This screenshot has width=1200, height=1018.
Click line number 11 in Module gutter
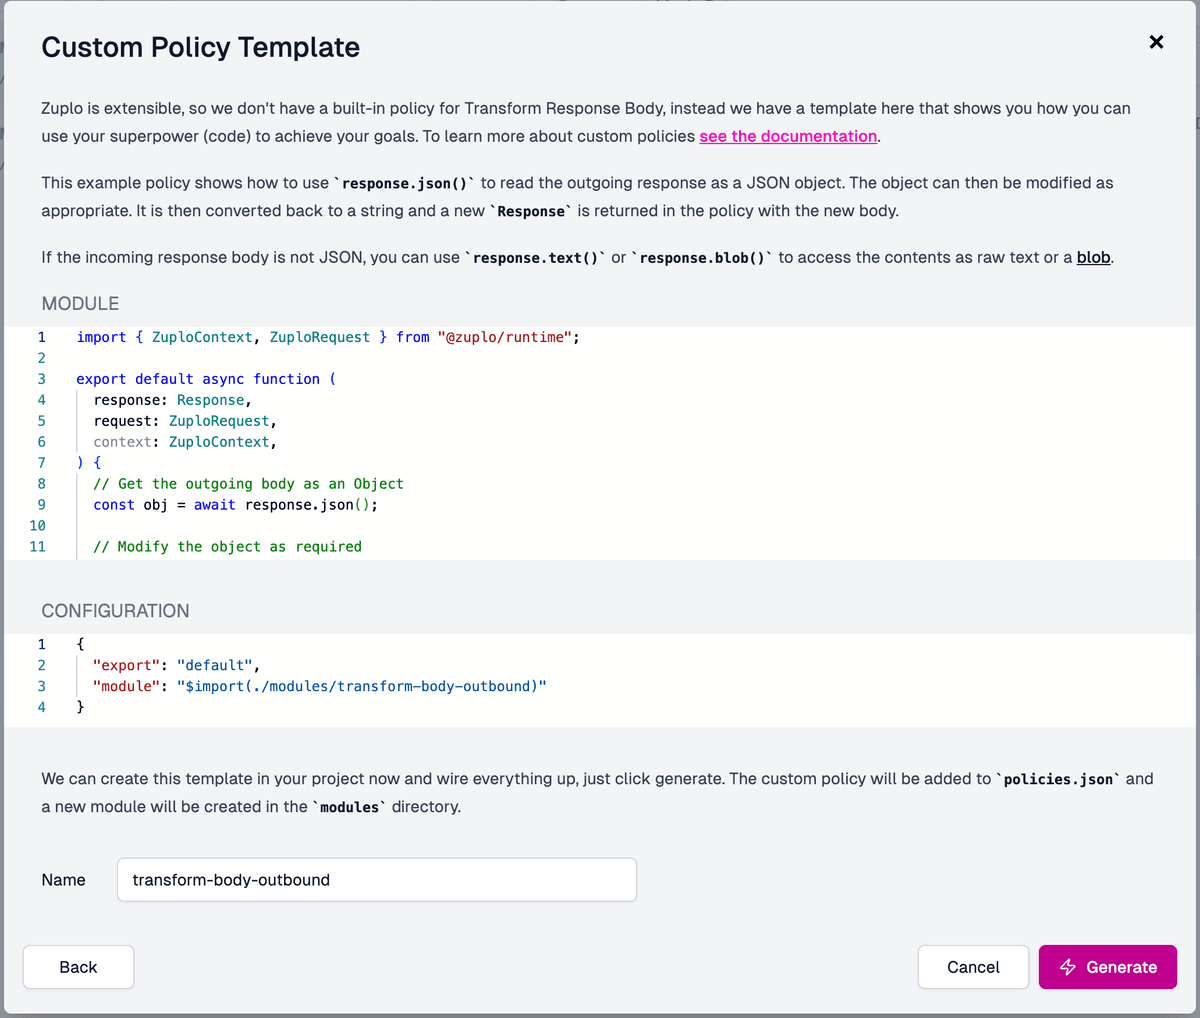(38, 546)
